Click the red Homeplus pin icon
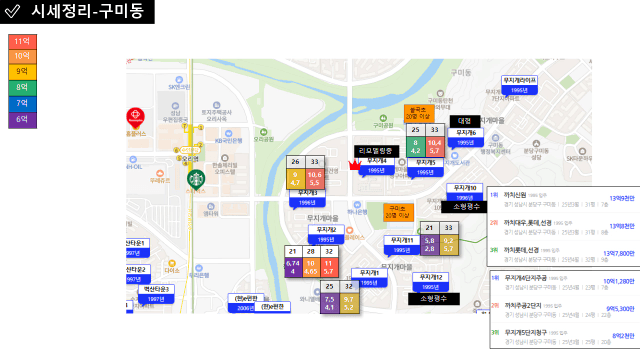This screenshot has width=640, height=360. pos(136,118)
